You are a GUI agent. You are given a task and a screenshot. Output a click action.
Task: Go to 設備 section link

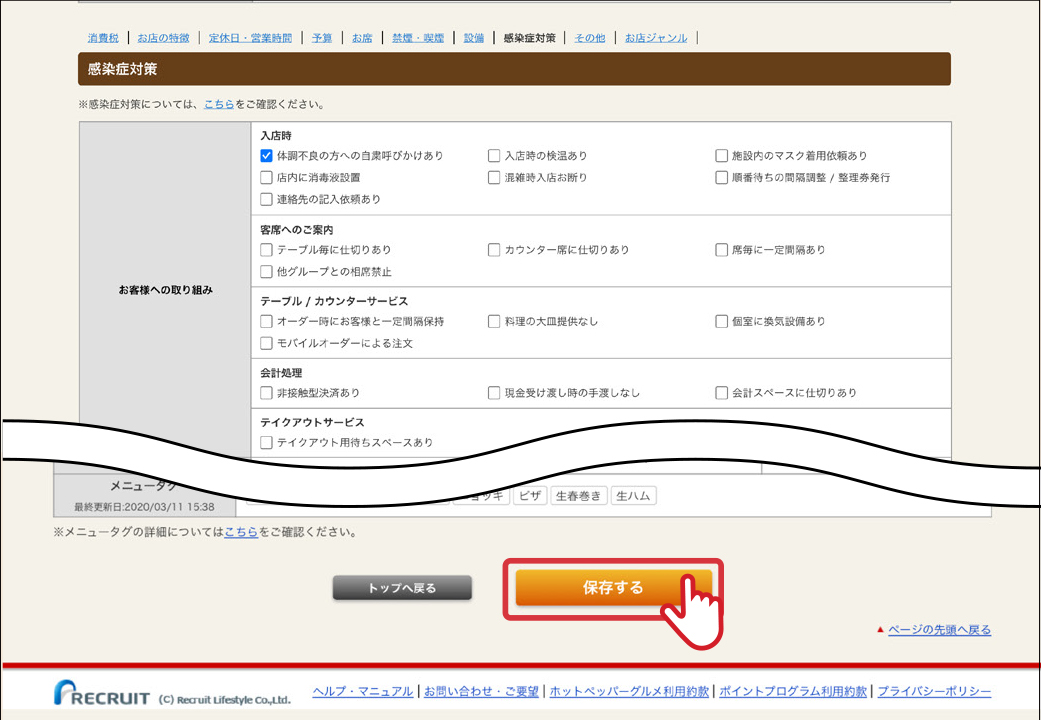473,38
